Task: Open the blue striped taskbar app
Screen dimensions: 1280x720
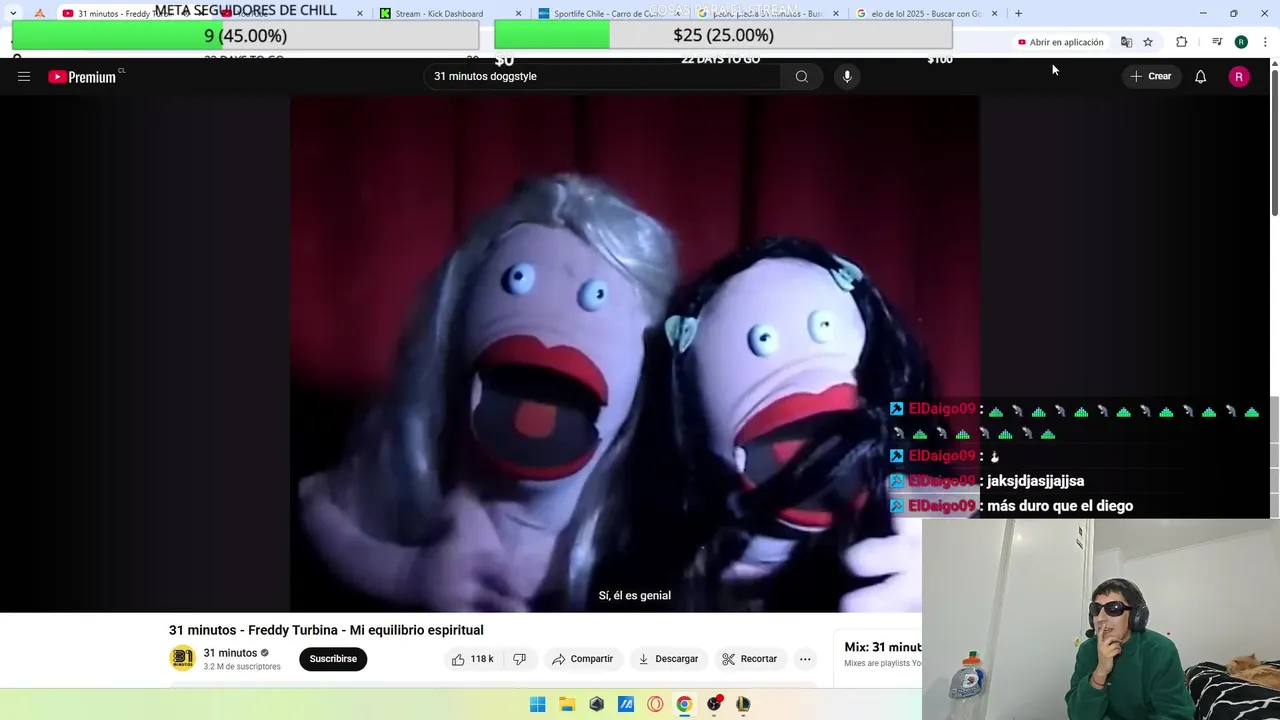Action: [626, 704]
